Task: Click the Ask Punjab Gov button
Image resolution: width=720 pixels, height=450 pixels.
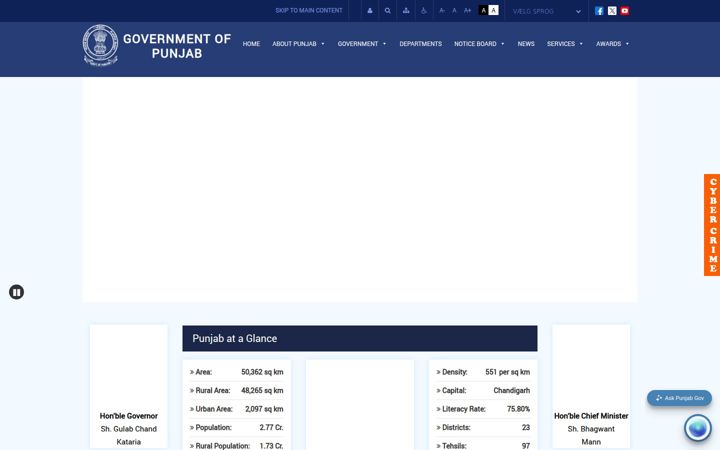Action: point(679,398)
